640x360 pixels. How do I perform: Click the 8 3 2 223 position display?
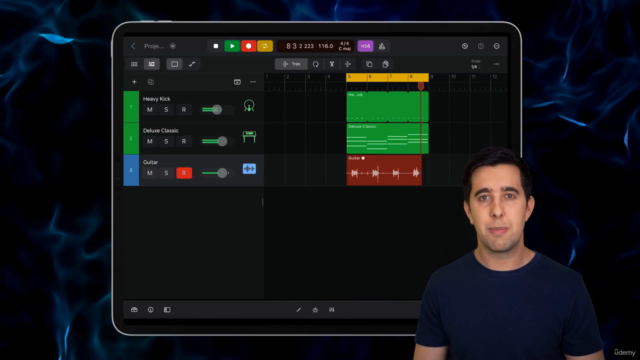coord(300,46)
